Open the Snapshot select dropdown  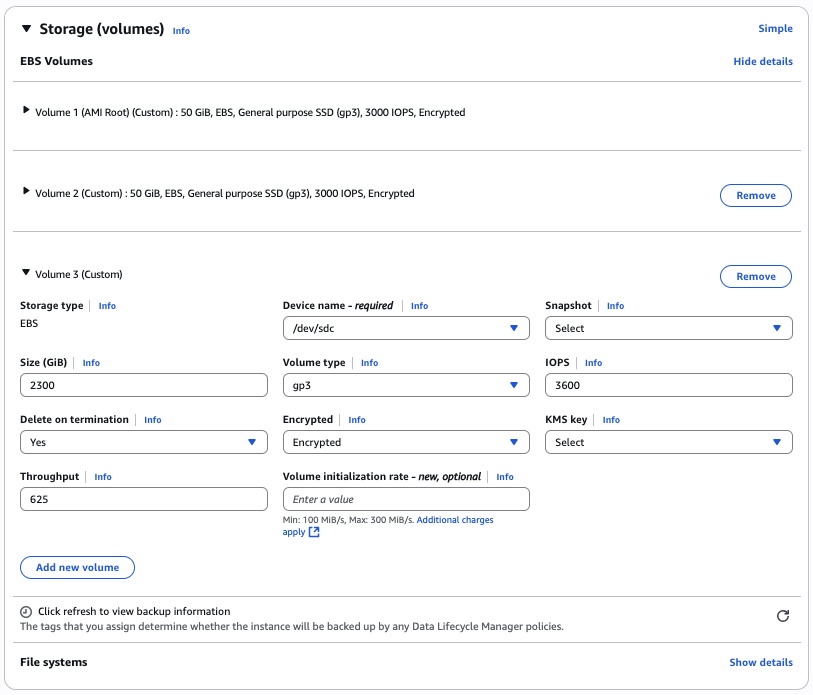point(668,328)
